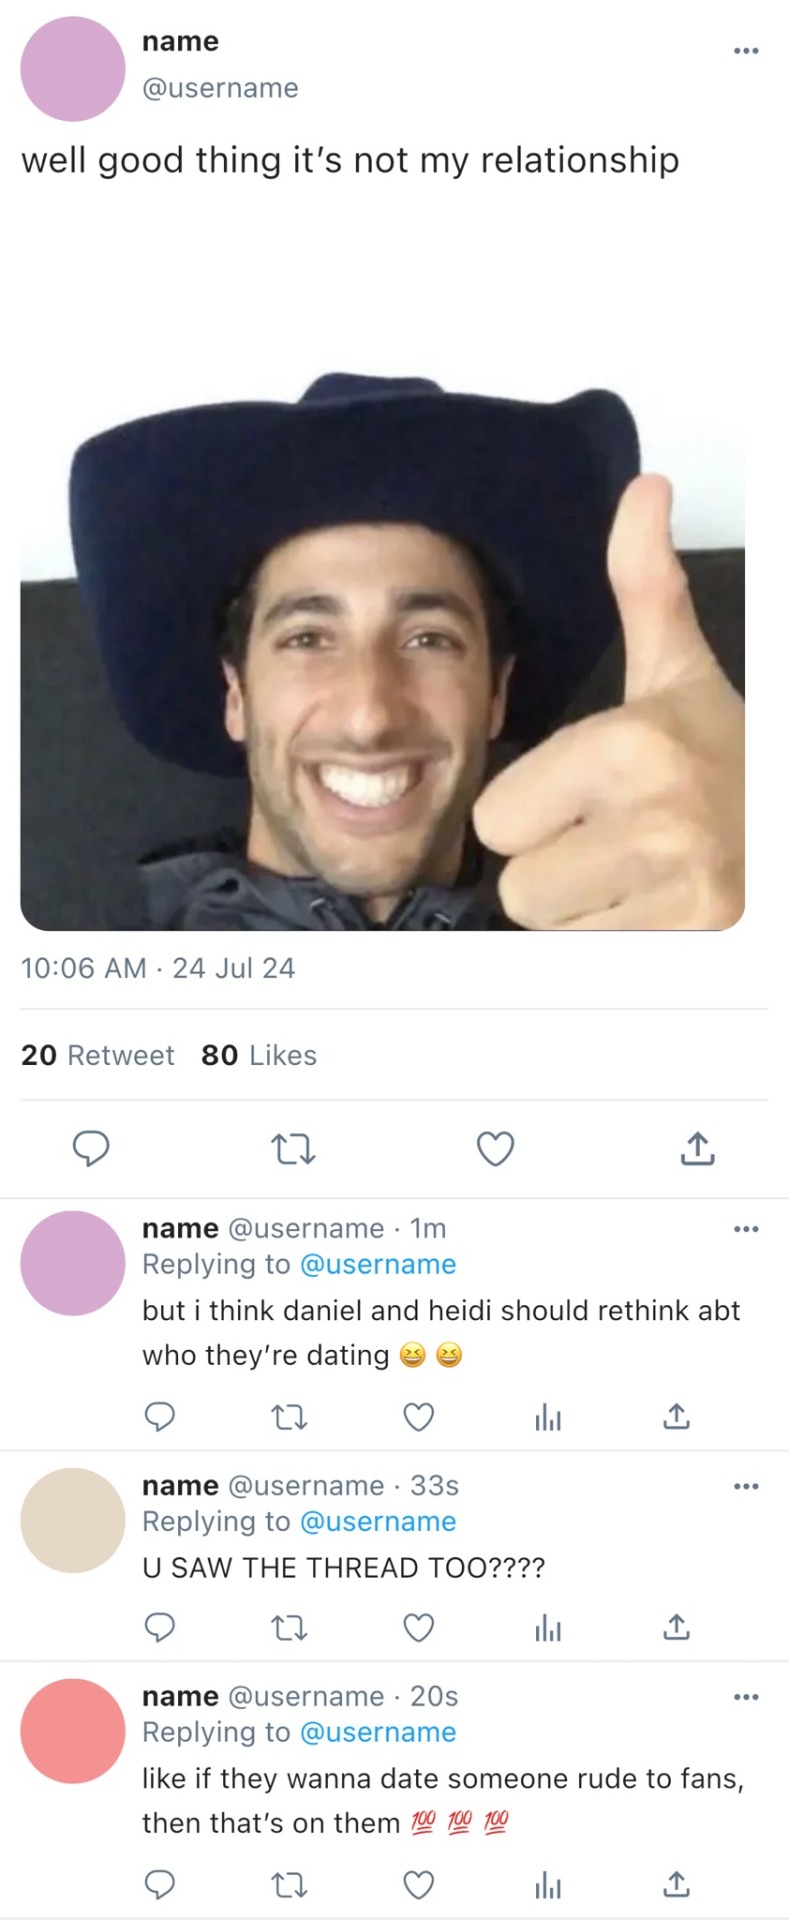View analytics for the daniel and heidi reply
The image size is (789, 1920).
(x=548, y=1417)
